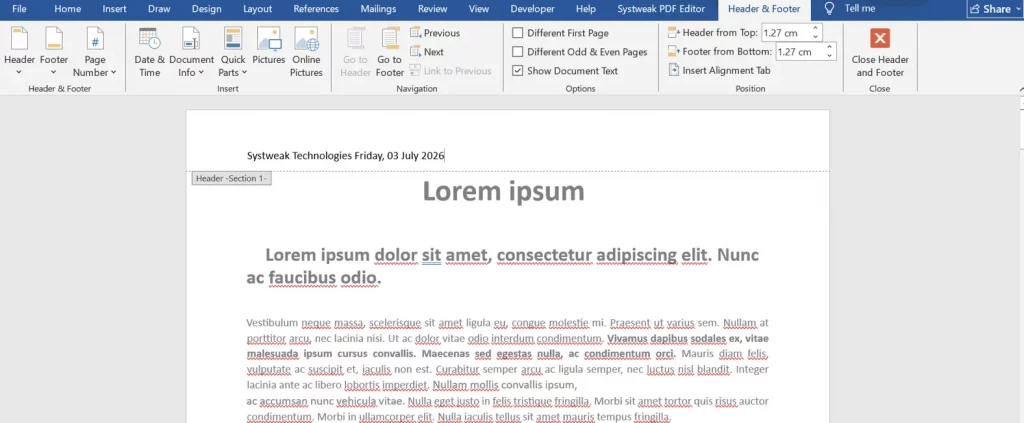The image size is (1024, 423).
Task: Open the Page Number dropdown
Action: (x=95, y=52)
